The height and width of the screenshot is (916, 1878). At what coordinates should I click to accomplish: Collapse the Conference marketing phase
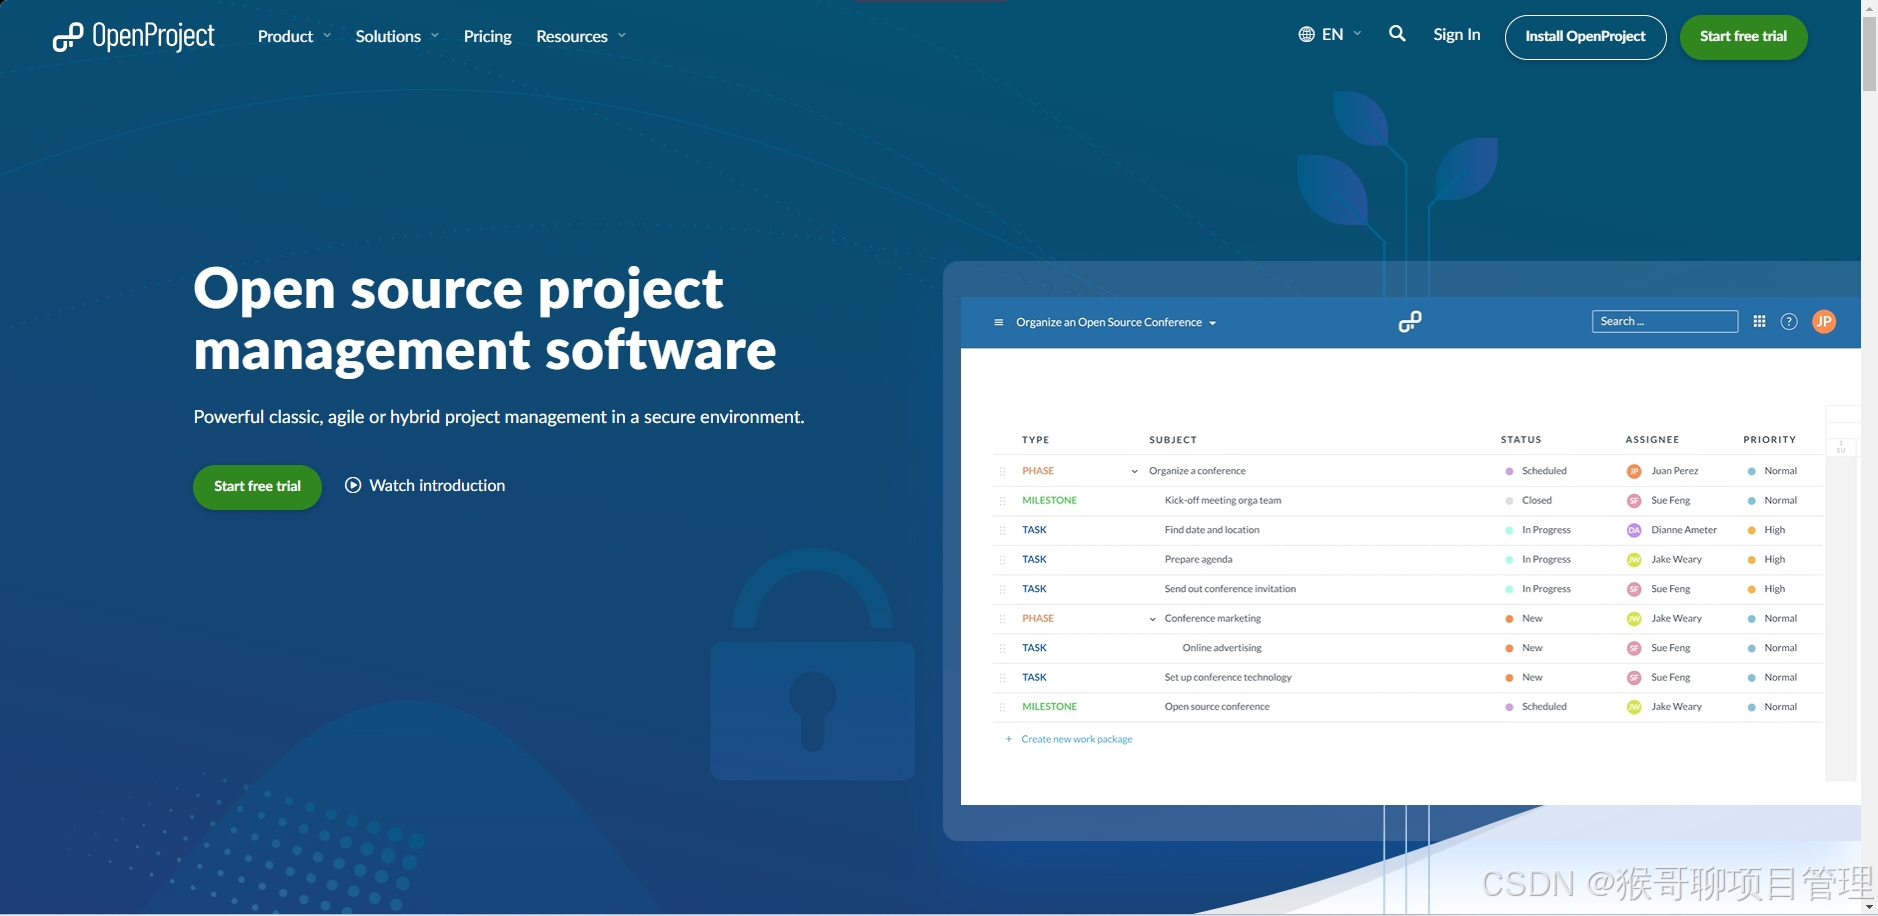[1152, 619]
